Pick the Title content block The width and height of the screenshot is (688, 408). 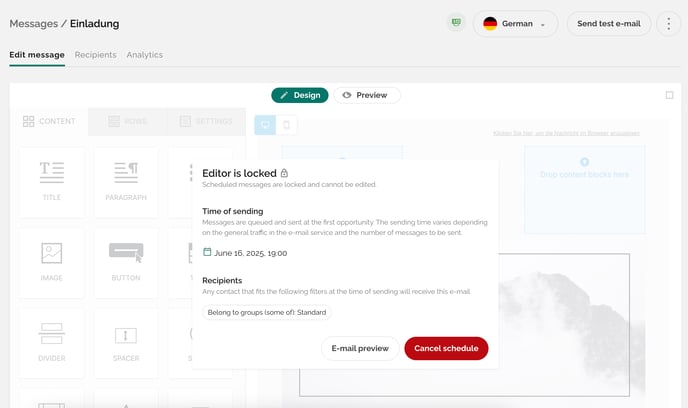point(52,183)
